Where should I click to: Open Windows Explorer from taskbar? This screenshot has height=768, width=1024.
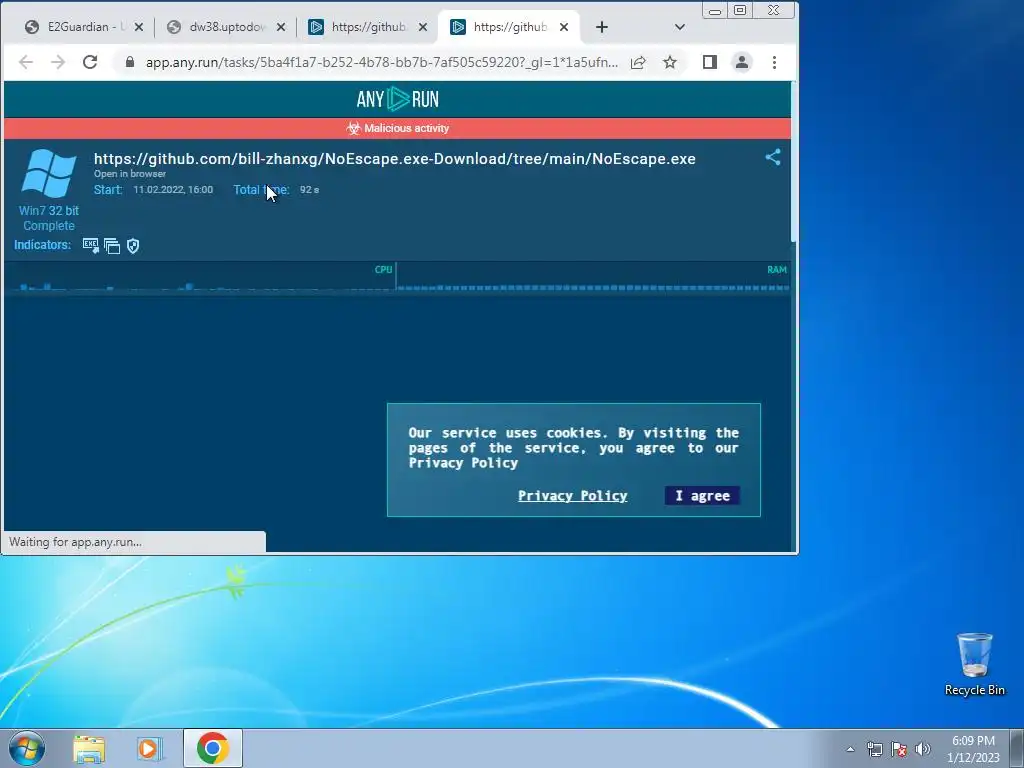(89, 748)
